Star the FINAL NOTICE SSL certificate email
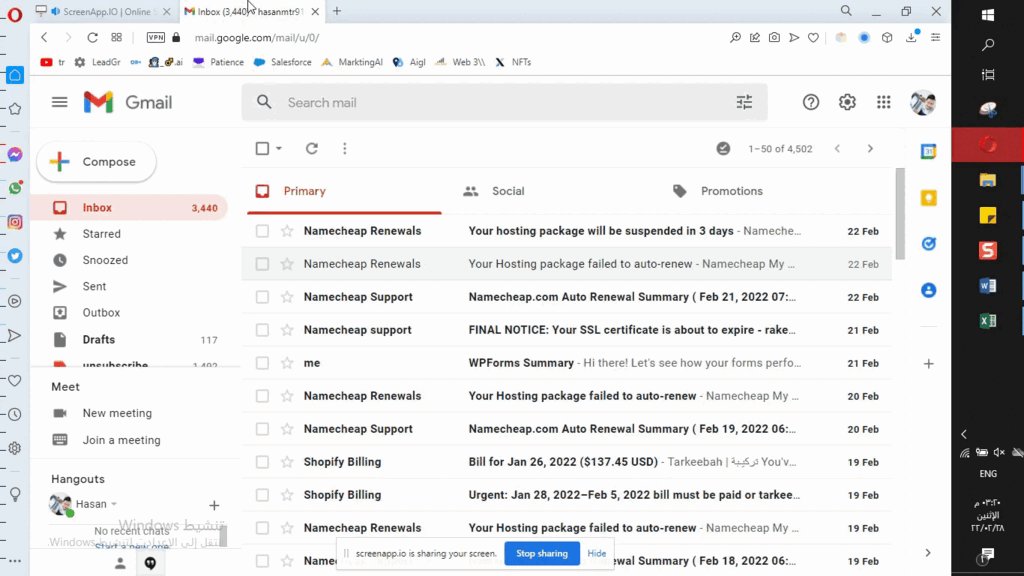The width and height of the screenshot is (1024, 576). (x=287, y=330)
